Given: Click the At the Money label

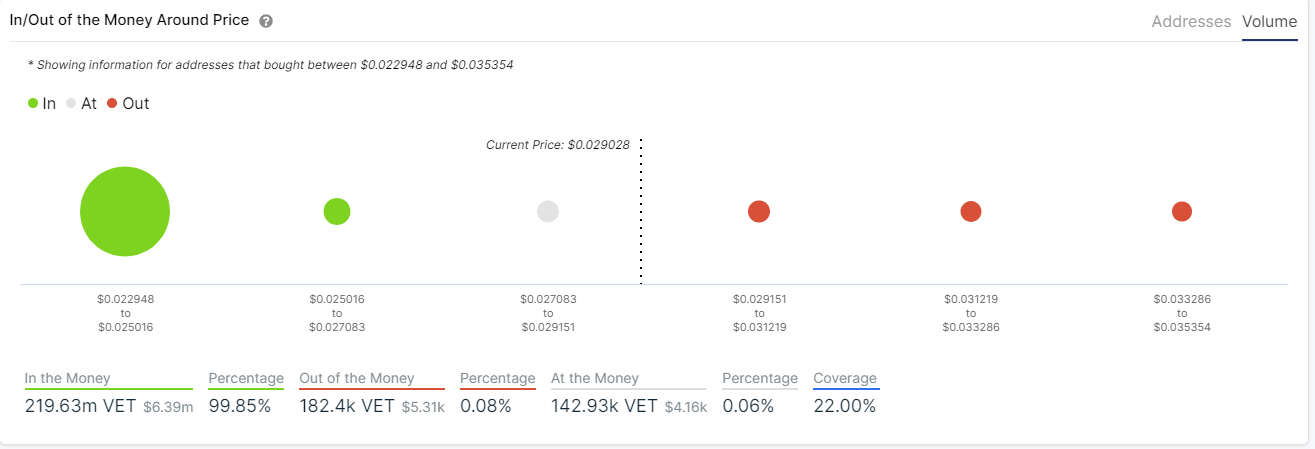Looking at the screenshot, I should coord(595,378).
